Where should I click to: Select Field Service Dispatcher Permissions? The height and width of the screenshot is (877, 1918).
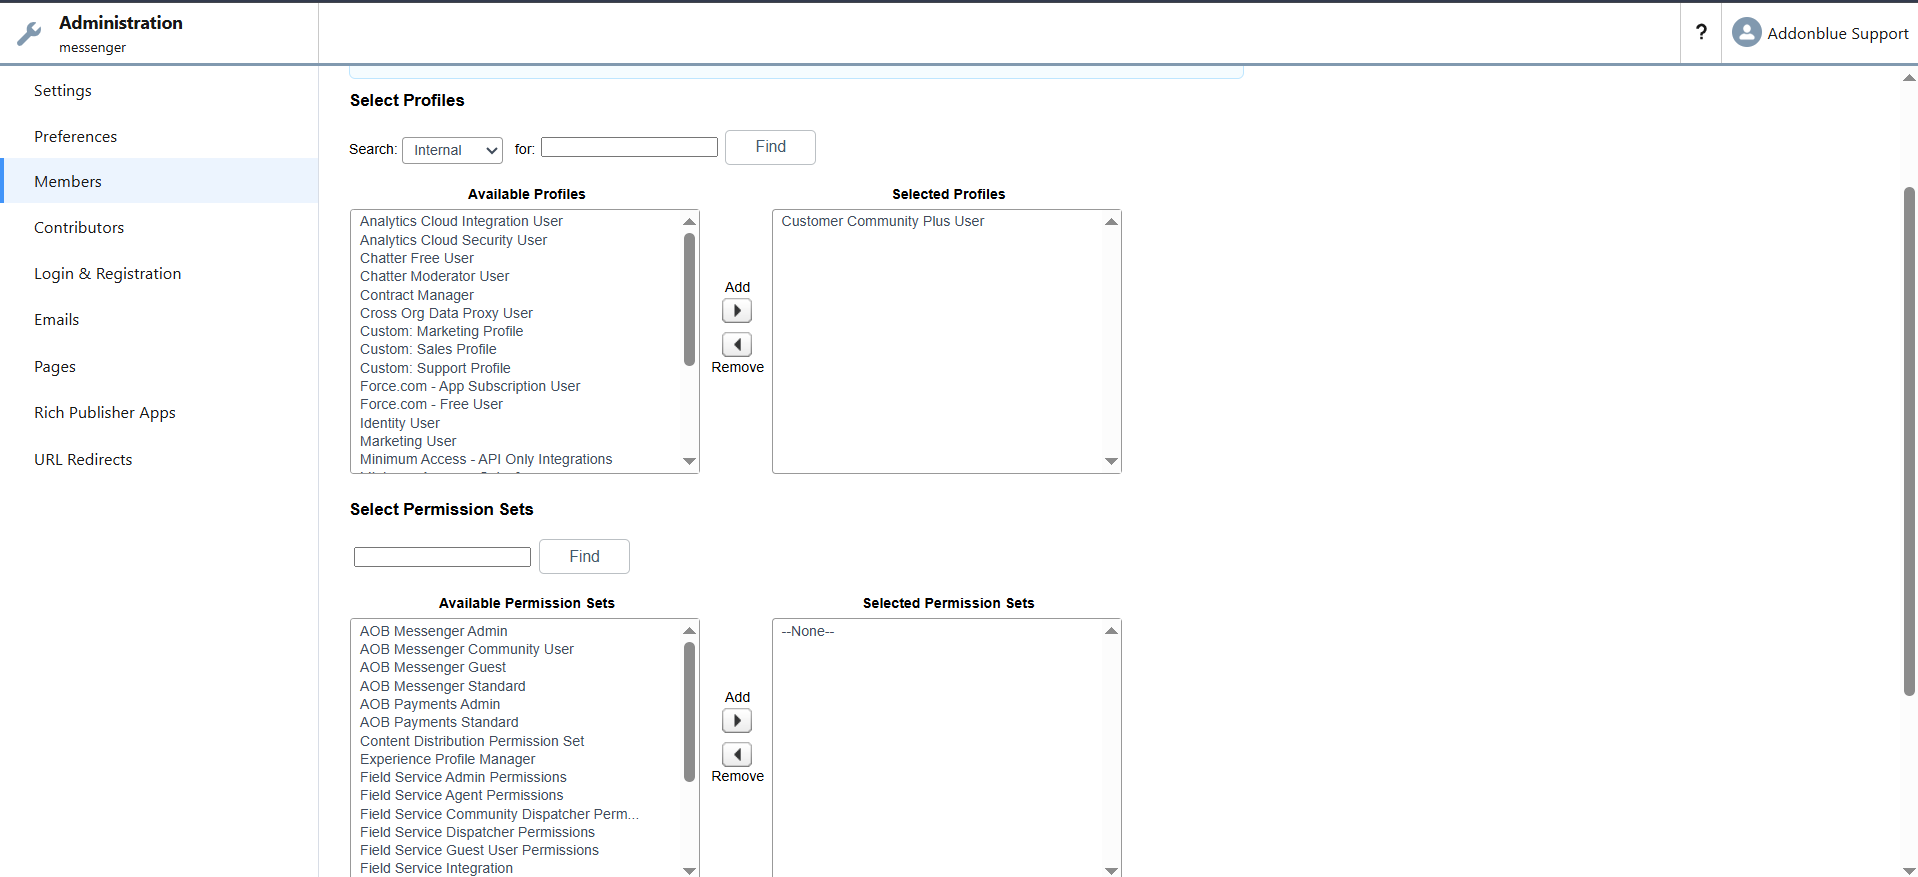pyautogui.click(x=477, y=832)
